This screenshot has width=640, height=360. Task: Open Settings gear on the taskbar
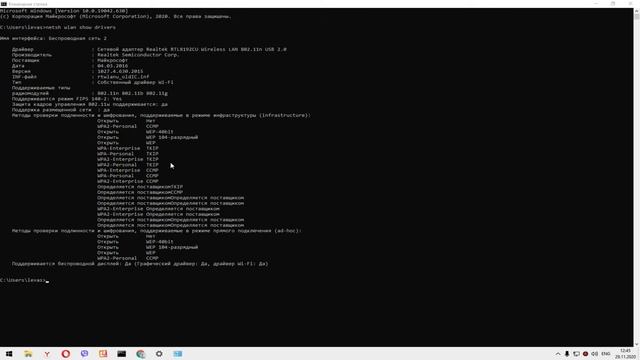coord(159,354)
